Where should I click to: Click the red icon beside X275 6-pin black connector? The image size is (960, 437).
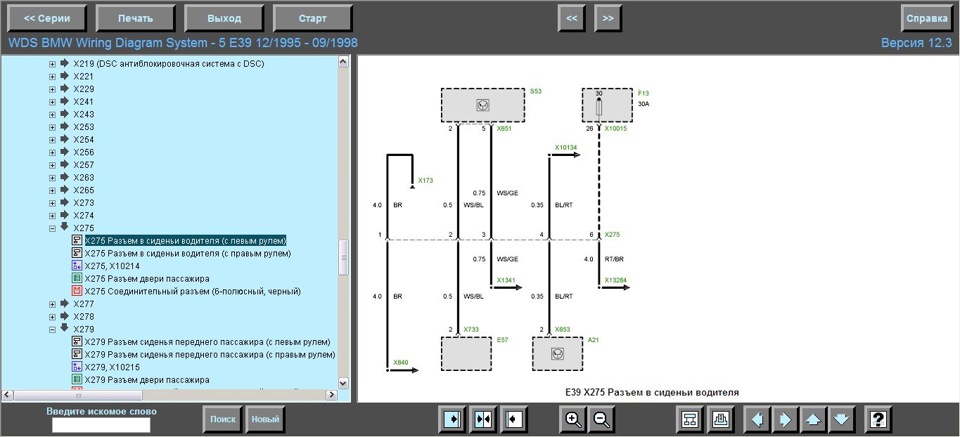(77, 291)
